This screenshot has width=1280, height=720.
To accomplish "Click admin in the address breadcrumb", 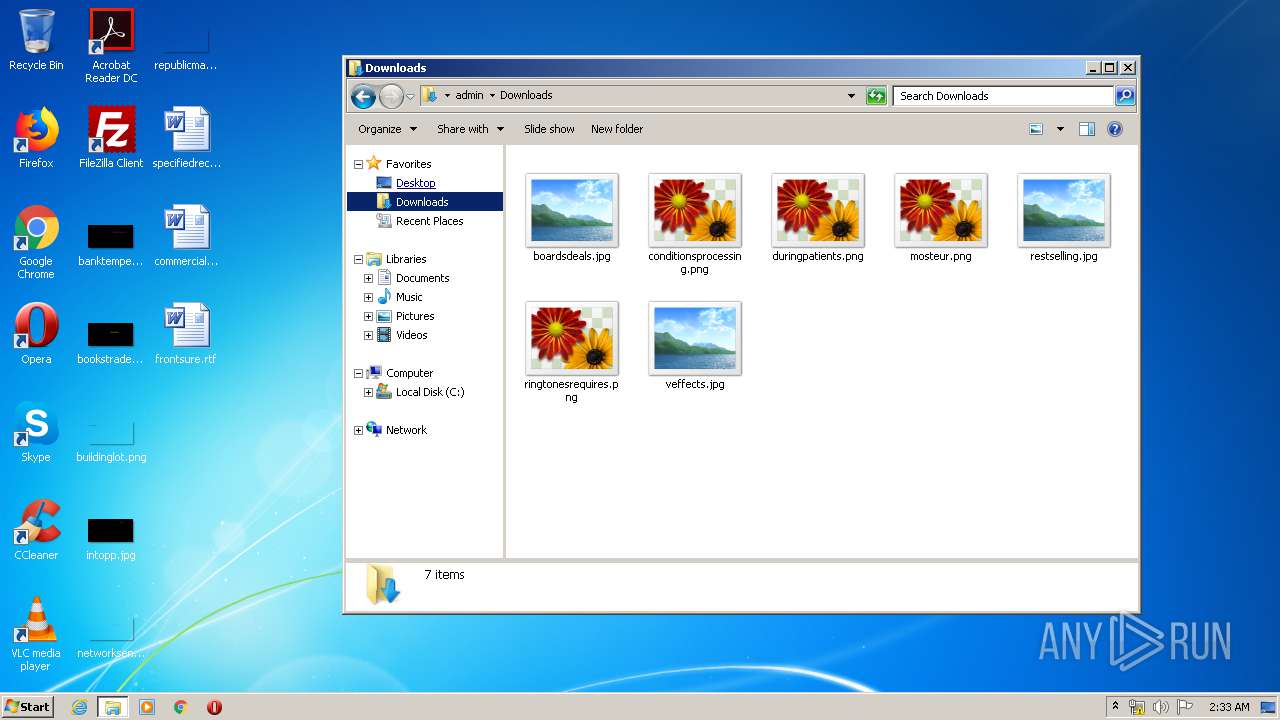I will pyautogui.click(x=469, y=96).
